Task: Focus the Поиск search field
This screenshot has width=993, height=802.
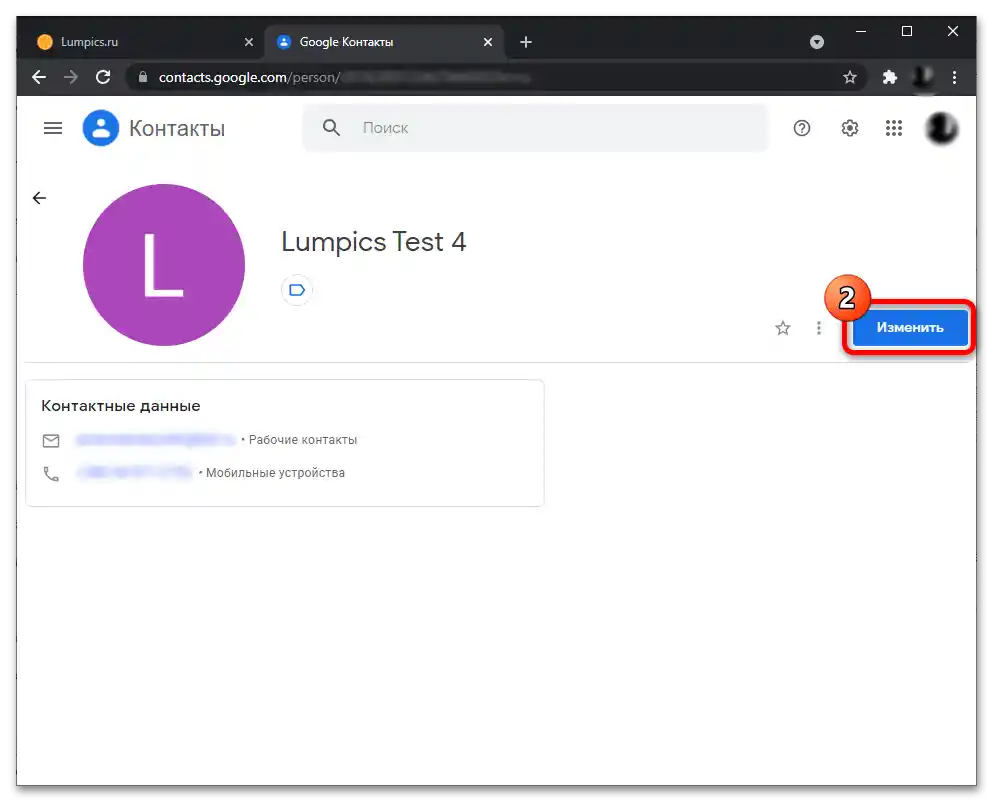Action: [535, 128]
